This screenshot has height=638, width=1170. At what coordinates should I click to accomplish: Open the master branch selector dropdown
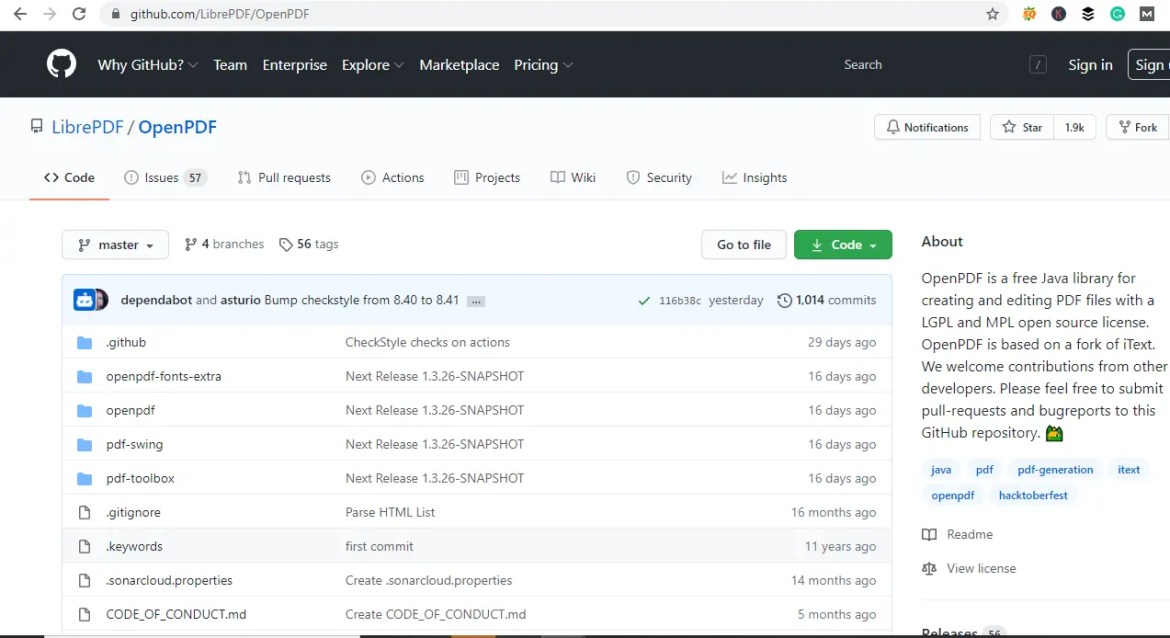click(x=115, y=245)
